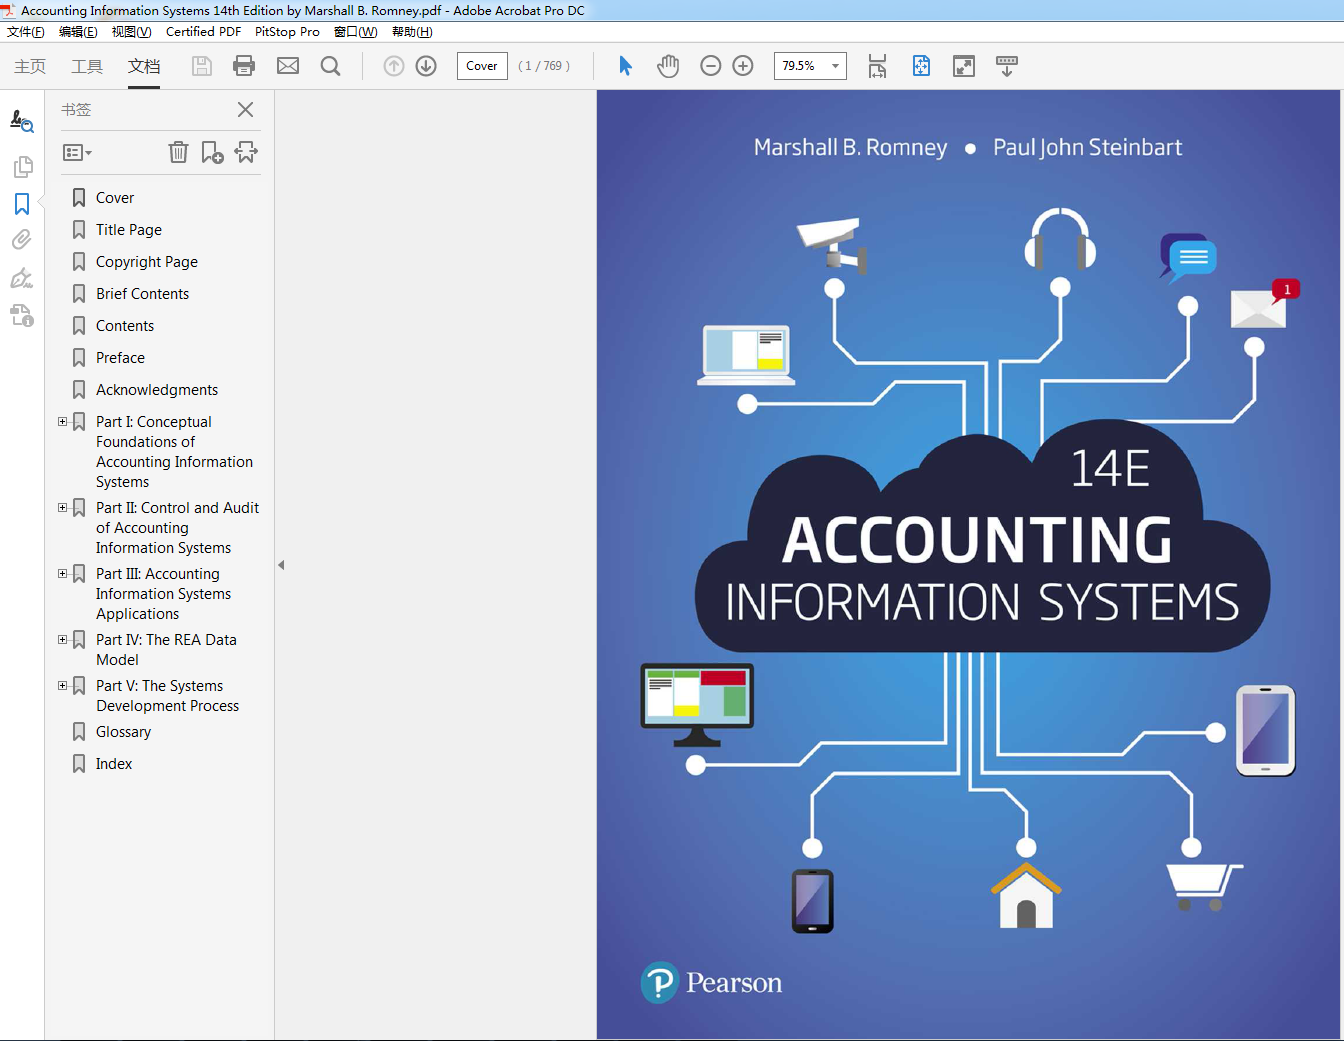Expand Part I: Conceptual Foundations bookmark

coord(62,422)
